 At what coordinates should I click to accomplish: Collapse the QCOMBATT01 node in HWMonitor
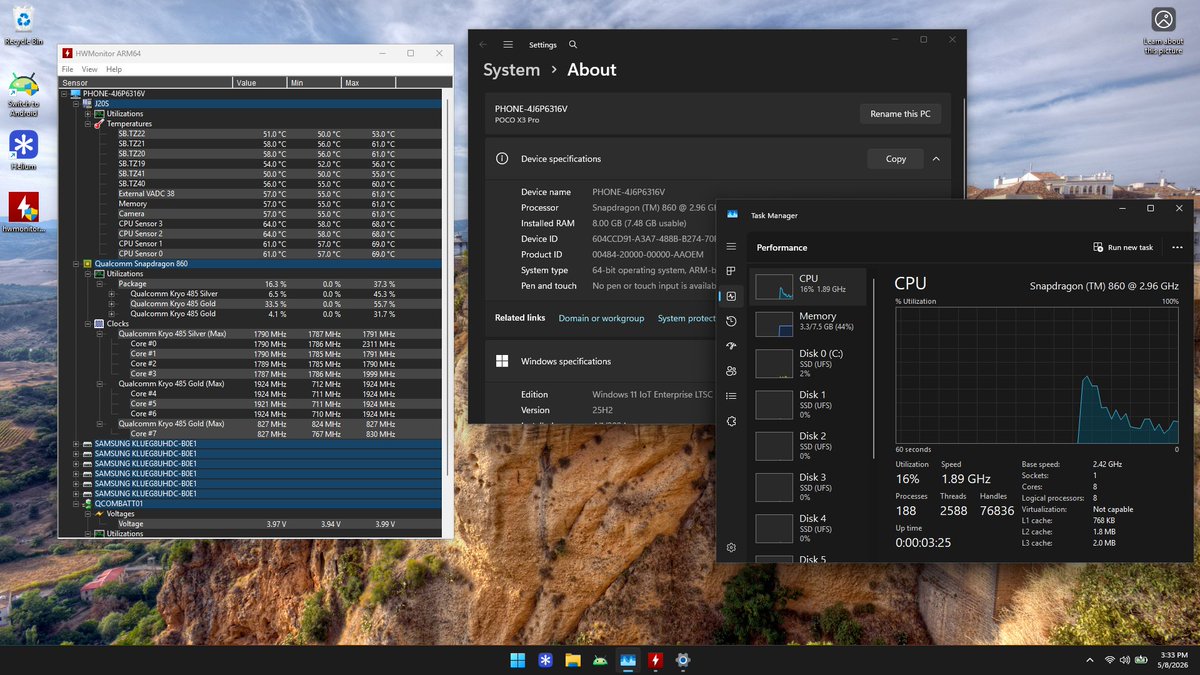(77, 504)
